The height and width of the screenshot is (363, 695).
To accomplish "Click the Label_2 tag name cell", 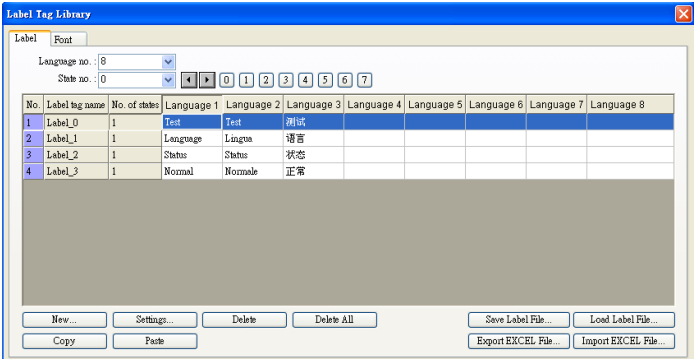I will (76, 155).
